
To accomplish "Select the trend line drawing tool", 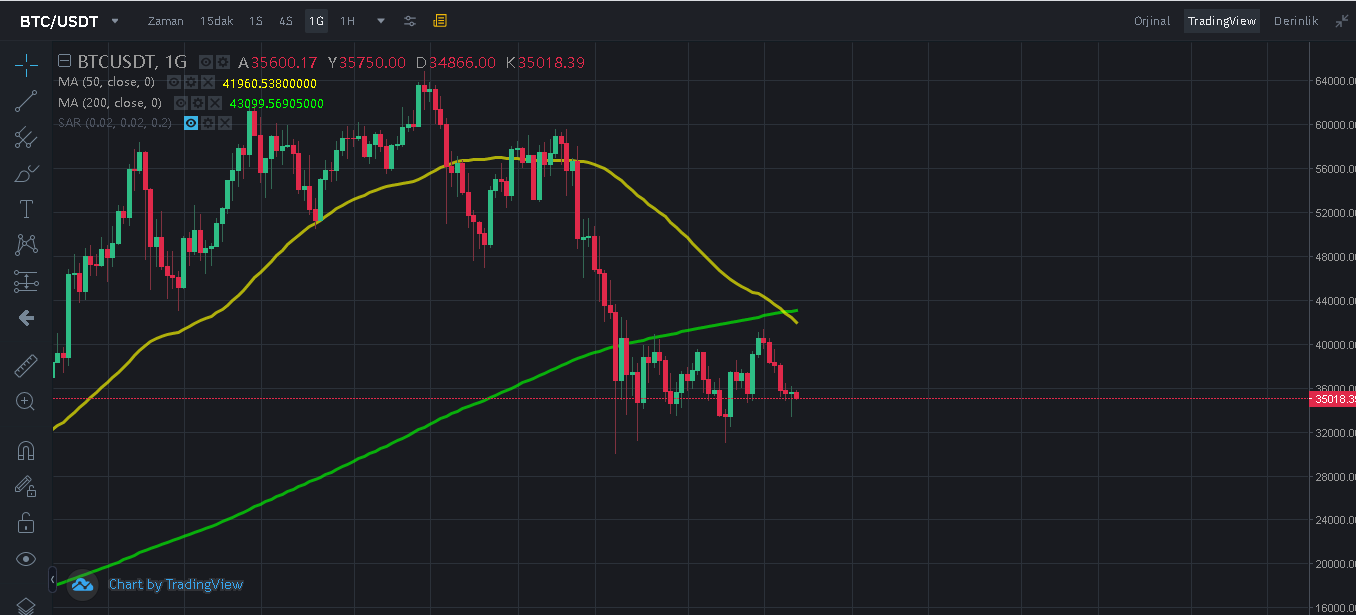I will point(26,100).
